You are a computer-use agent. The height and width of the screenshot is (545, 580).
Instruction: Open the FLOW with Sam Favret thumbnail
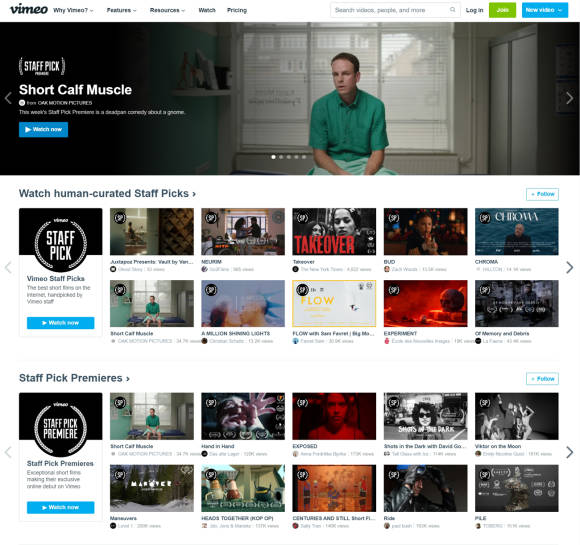(x=334, y=303)
